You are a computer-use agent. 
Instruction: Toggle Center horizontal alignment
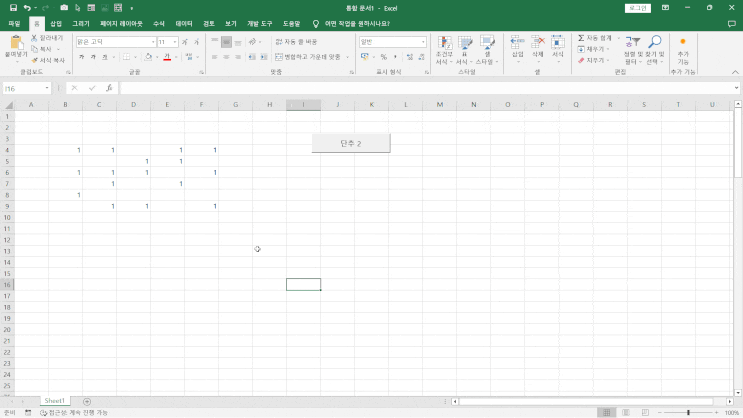(x=226, y=57)
